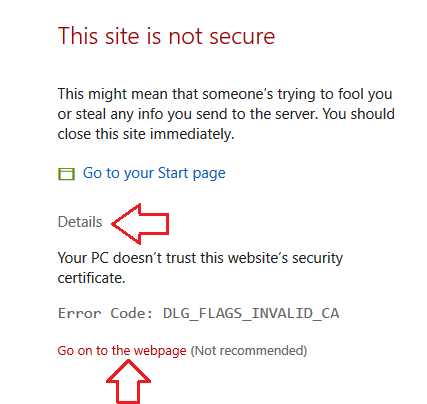Image resolution: width=427 pixels, height=404 pixels.
Task: Click the green Start page window icon
Action: [x=66, y=174]
